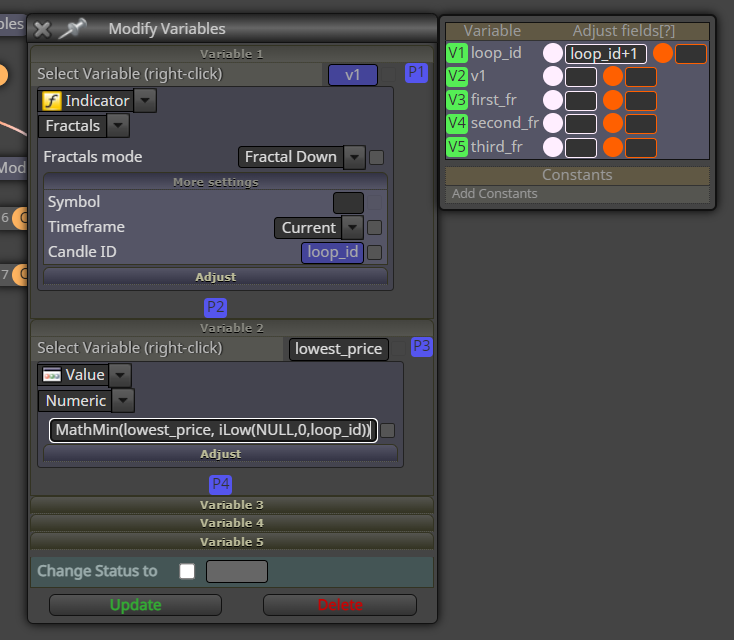Click the Candle ID loop_id field
This screenshot has height=640, width=734.
tap(332, 252)
